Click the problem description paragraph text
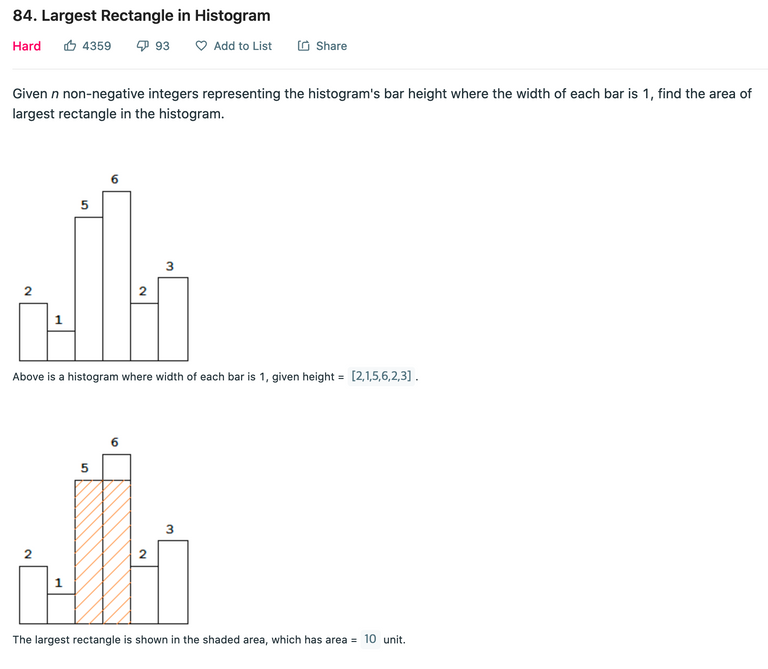The image size is (768, 669). pos(382,103)
